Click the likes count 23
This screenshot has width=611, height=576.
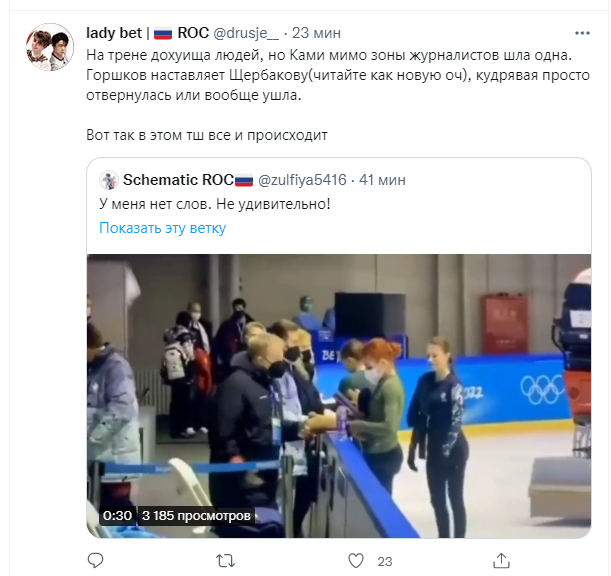click(x=384, y=560)
